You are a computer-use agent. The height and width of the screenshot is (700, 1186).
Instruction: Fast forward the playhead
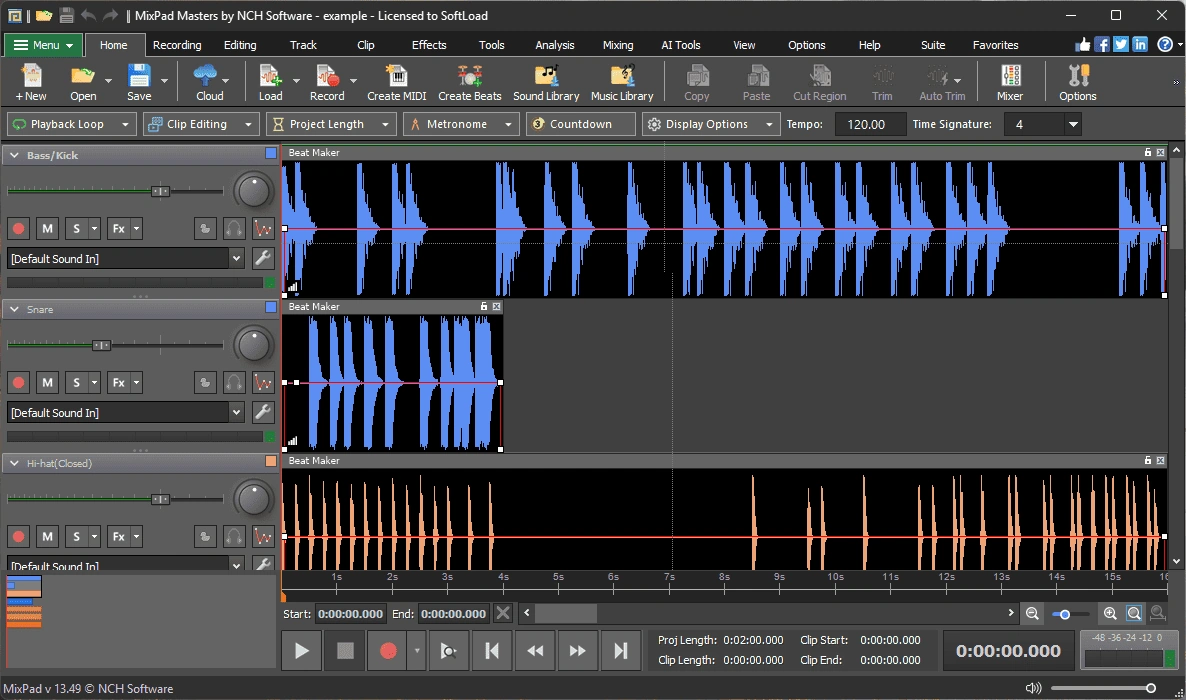coord(577,651)
